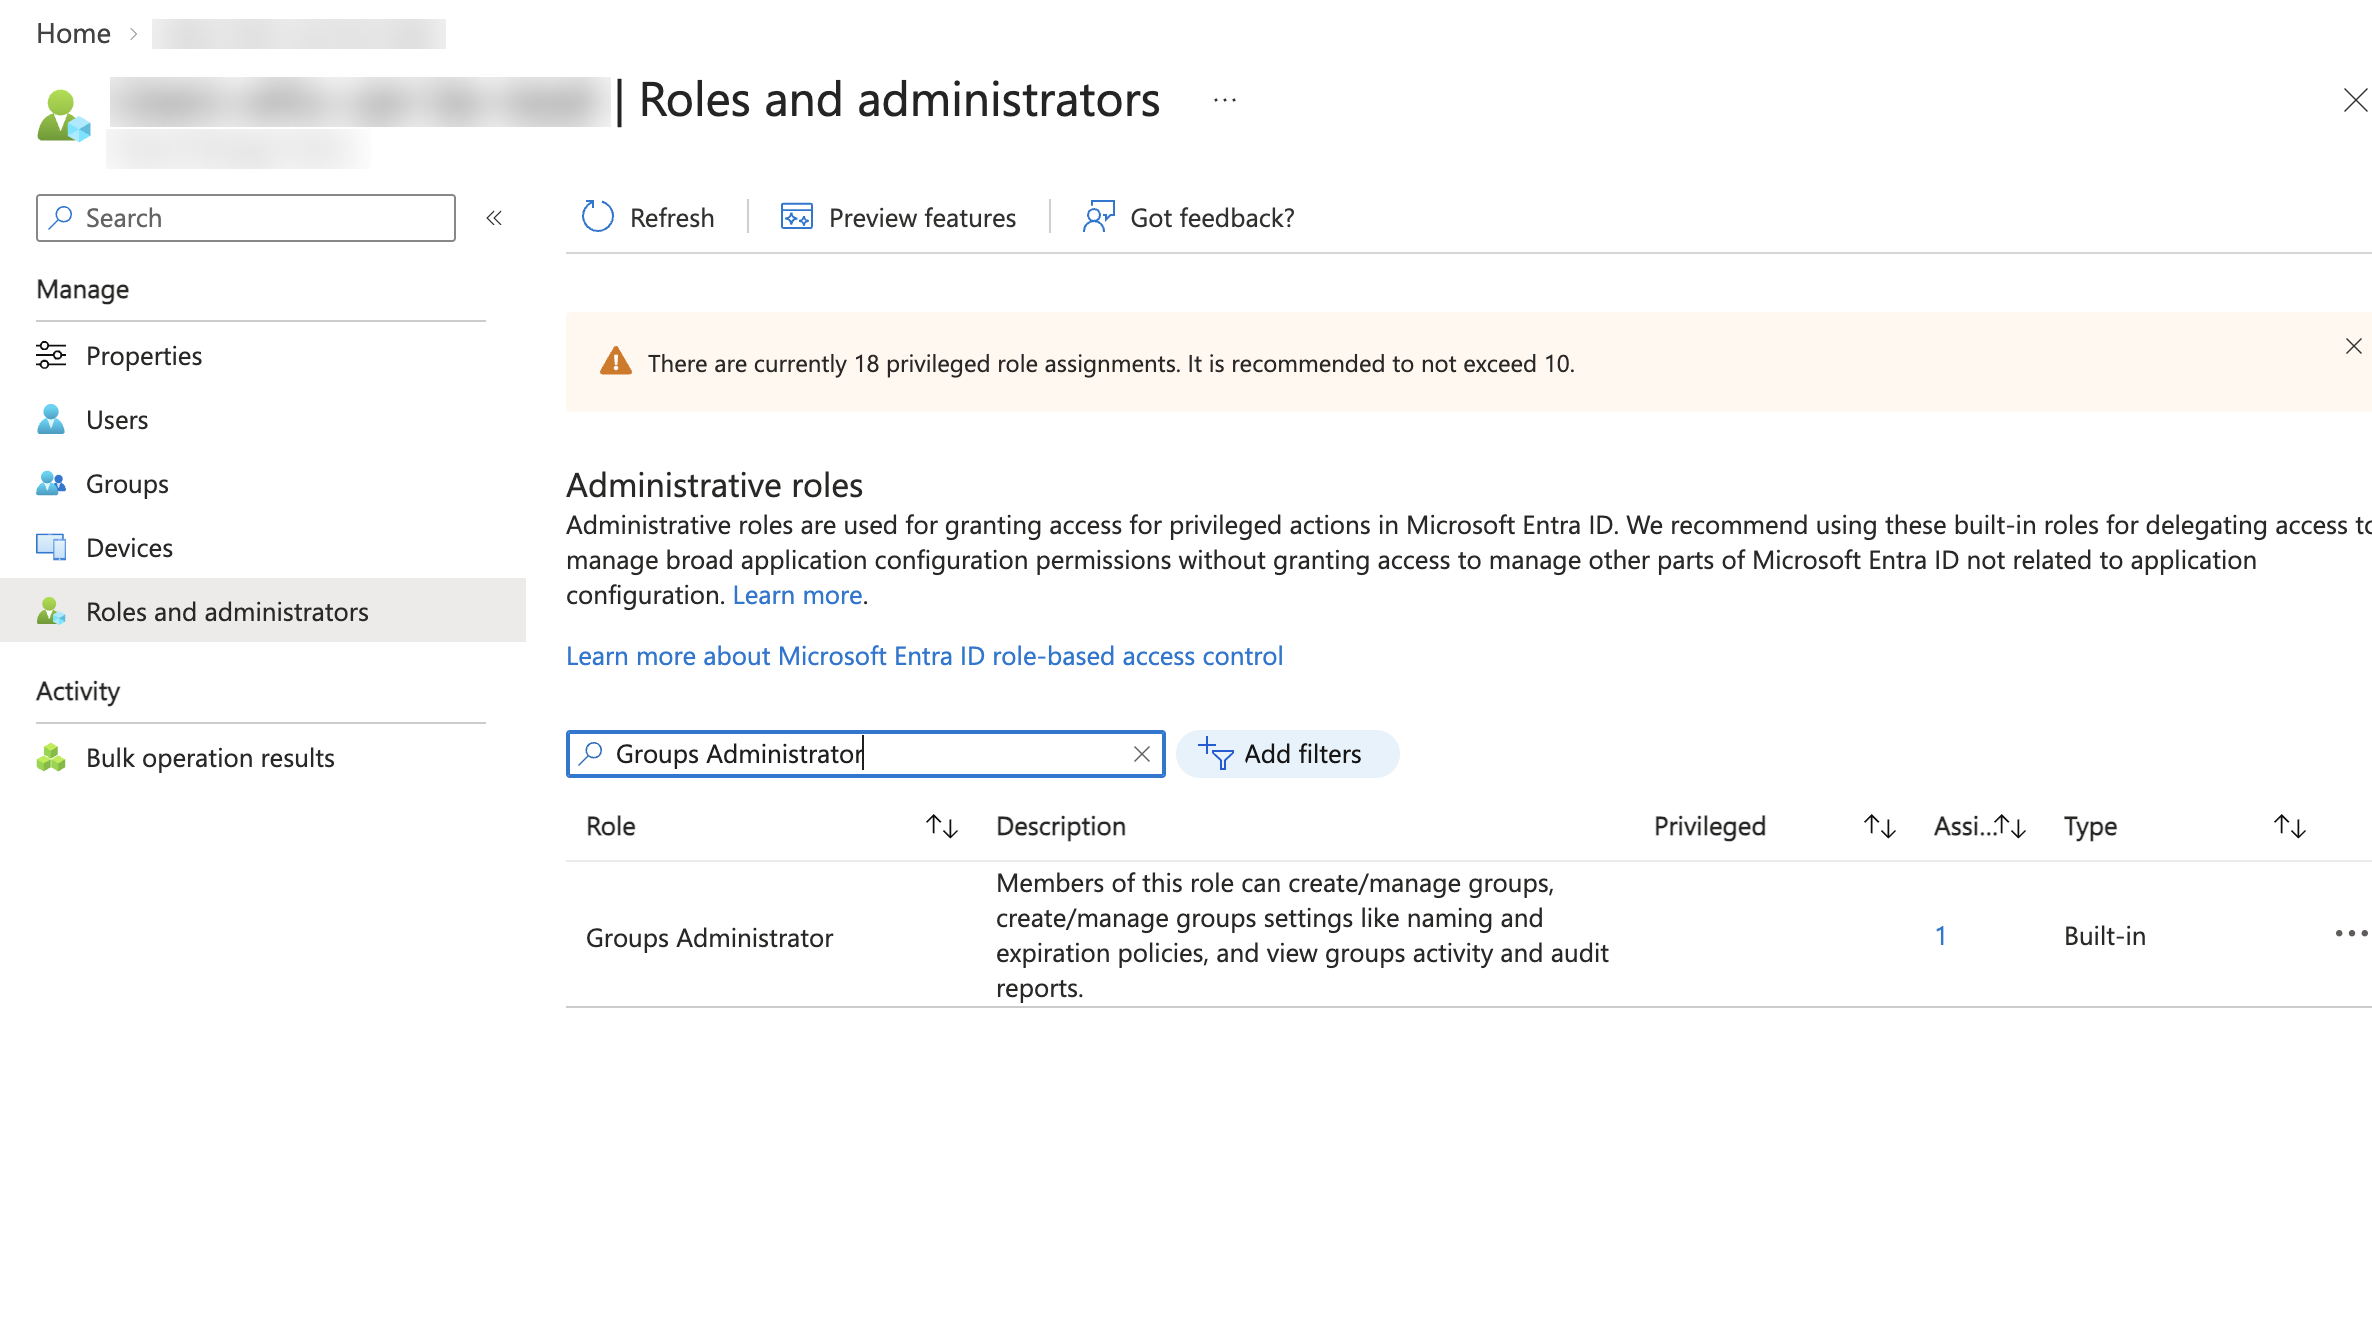2372x1336 pixels.
Task: Open the Groups Administrator role
Action: coord(709,937)
